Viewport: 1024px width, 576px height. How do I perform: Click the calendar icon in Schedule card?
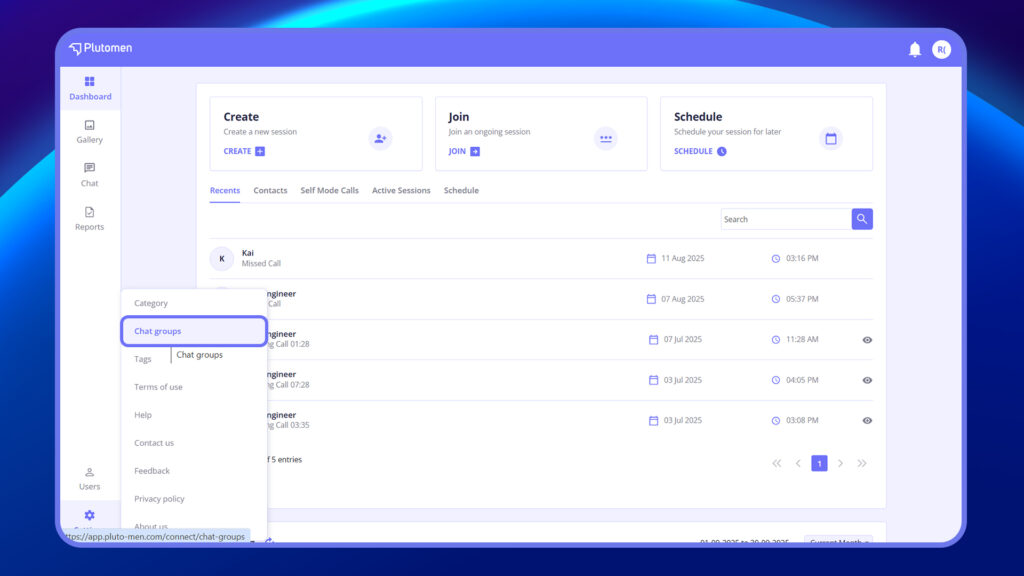[831, 138]
